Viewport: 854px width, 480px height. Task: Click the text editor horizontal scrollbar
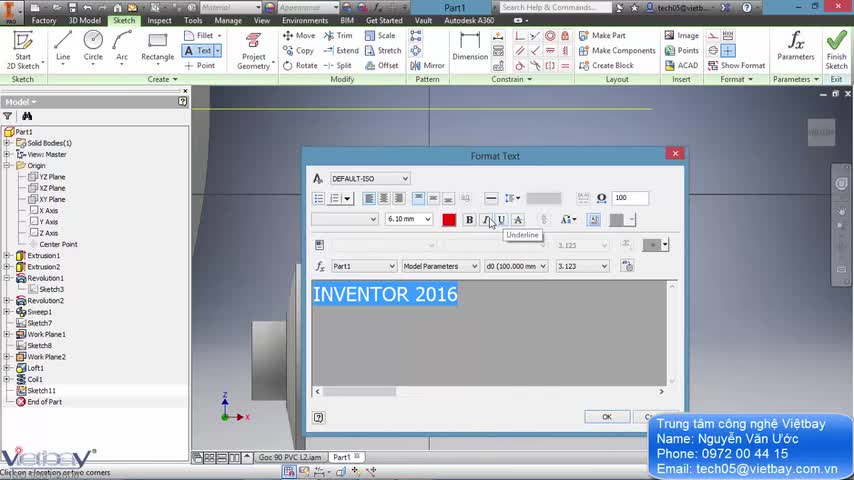(489, 391)
